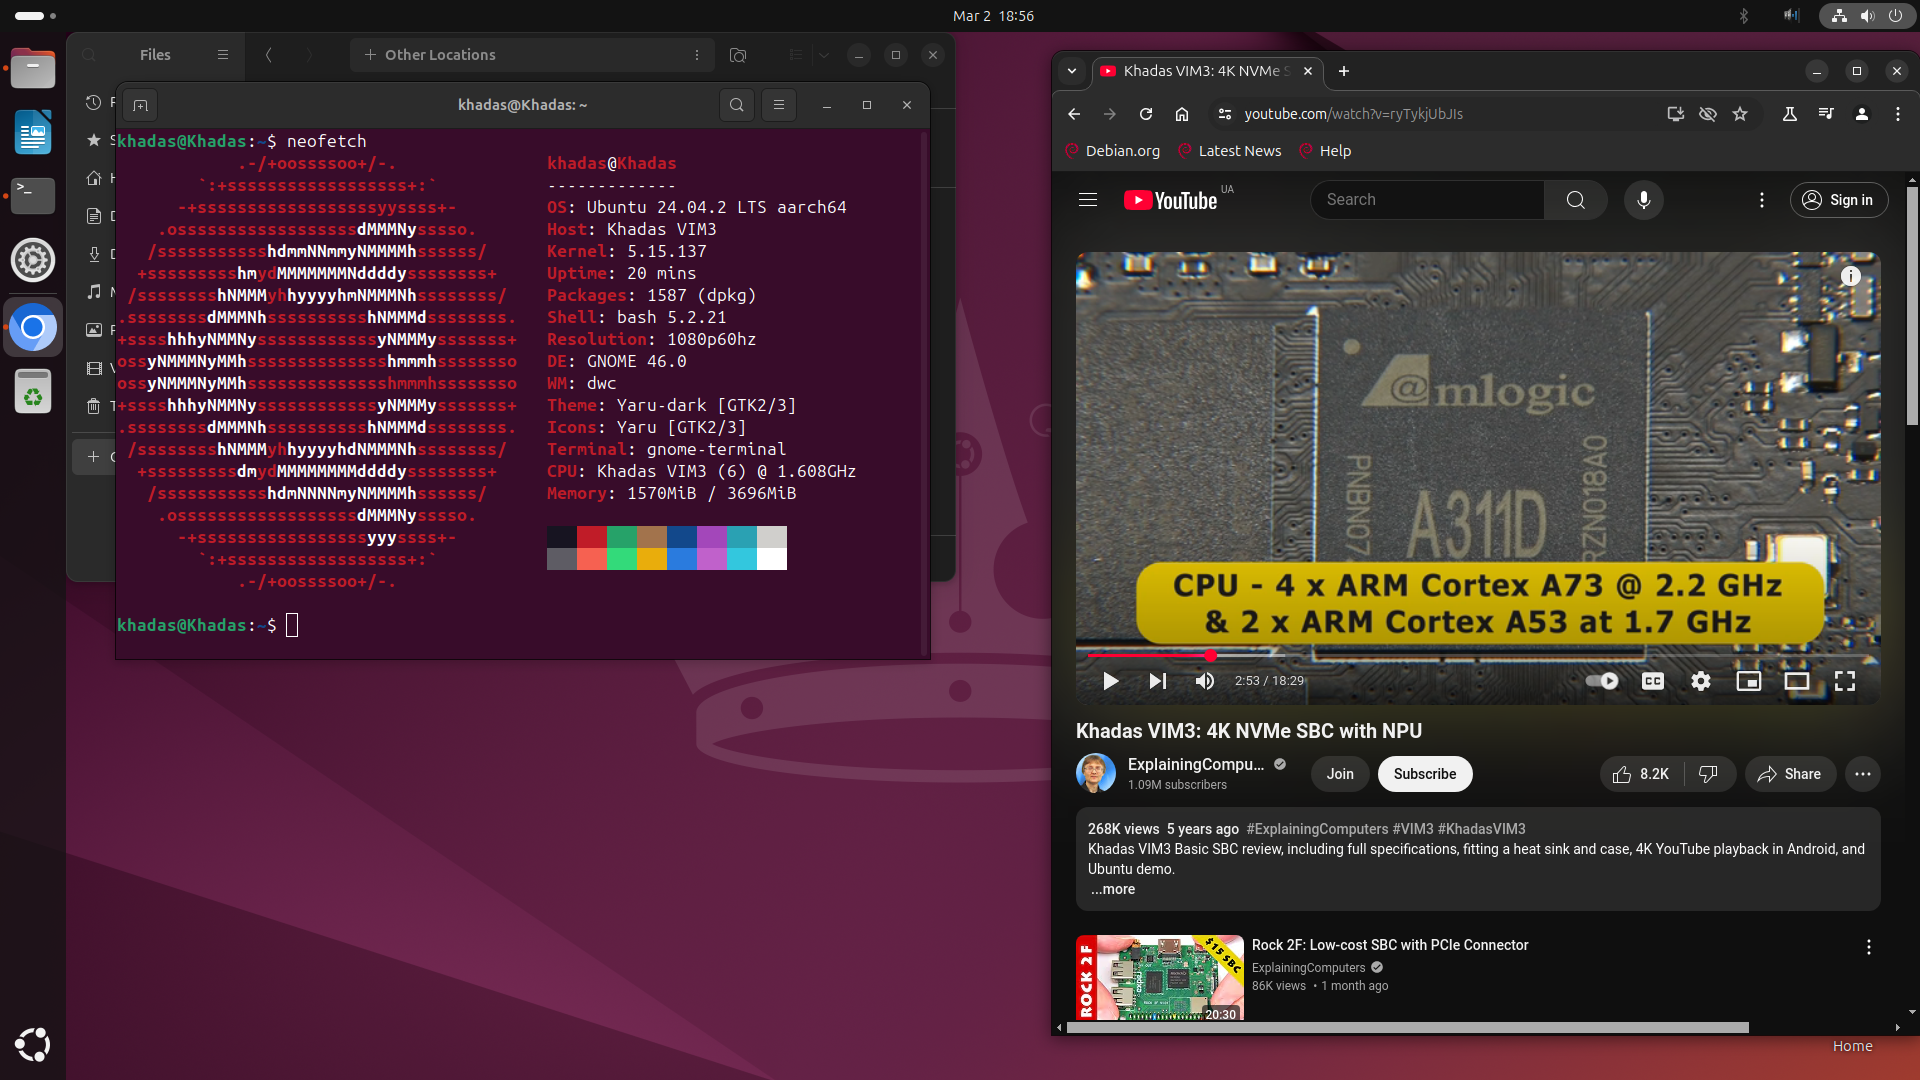Open YouTube hamburger guide menu
1920x1080 pixels.
(1088, 200)
